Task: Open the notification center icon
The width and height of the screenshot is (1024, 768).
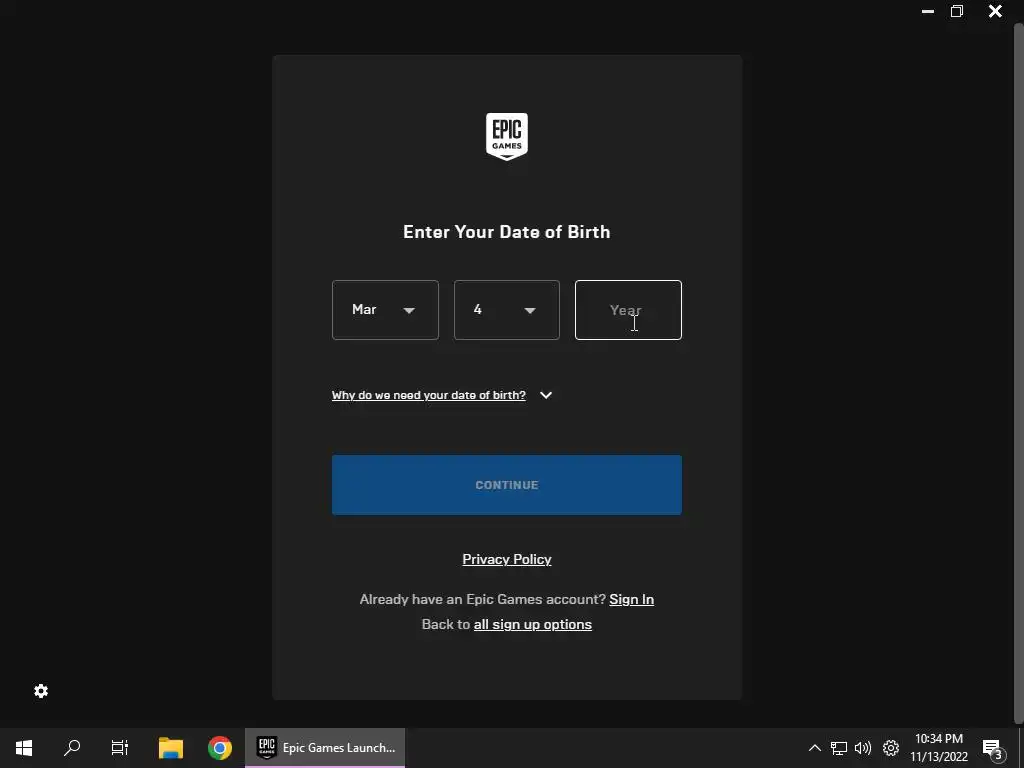Action: coord(992,748)
